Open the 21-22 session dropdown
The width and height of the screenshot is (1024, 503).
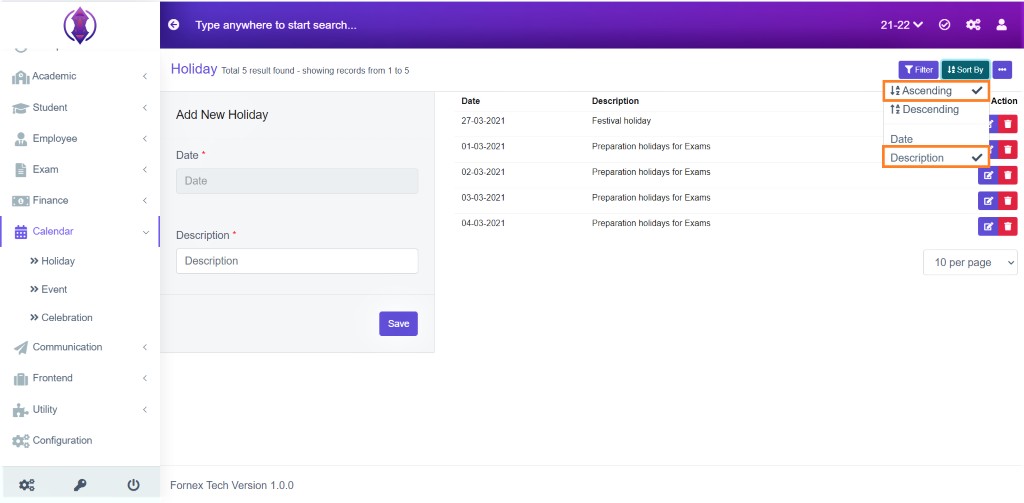tap(902, 25)
